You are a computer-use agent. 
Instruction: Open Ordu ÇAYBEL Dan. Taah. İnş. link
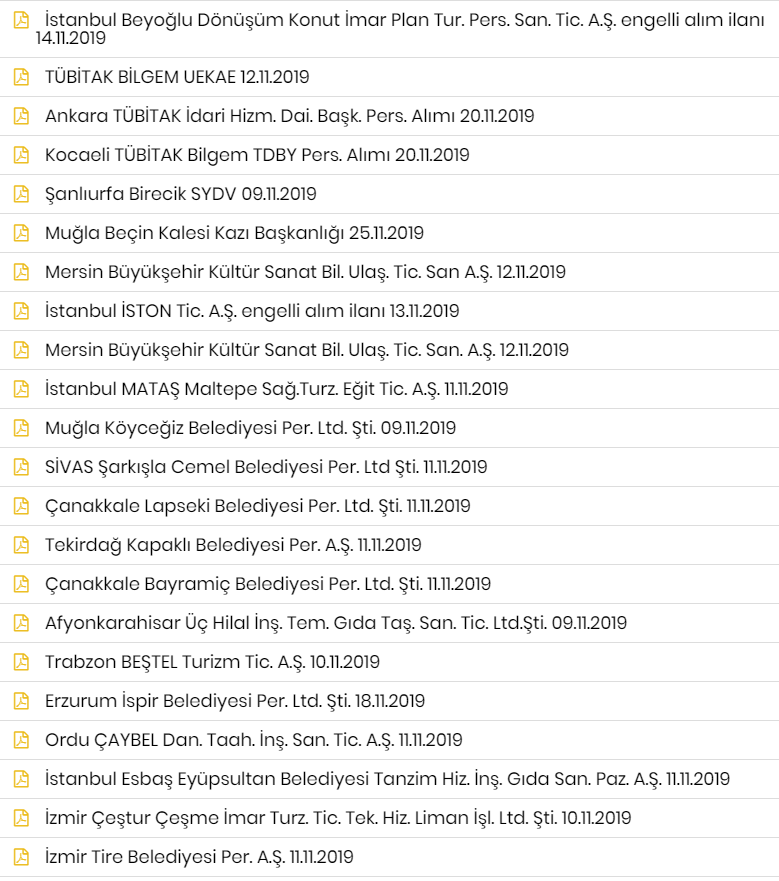click(x=253, y=739)
